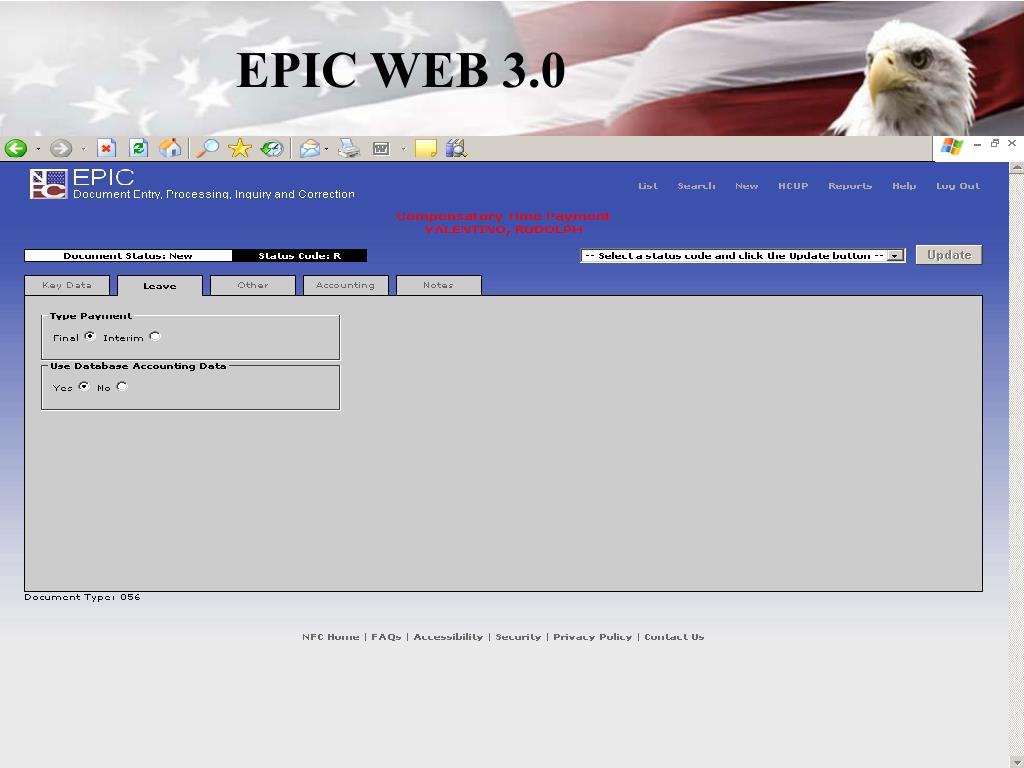Click the Print icon

click(x=349, y=149)
